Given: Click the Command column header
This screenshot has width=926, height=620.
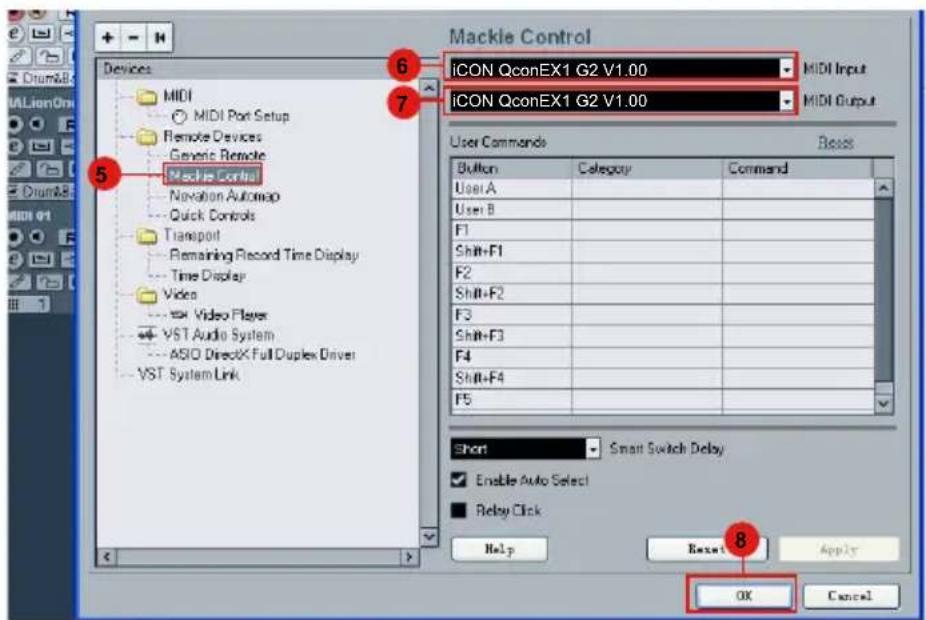Looking at the screenshot, I should coord(797,168).
